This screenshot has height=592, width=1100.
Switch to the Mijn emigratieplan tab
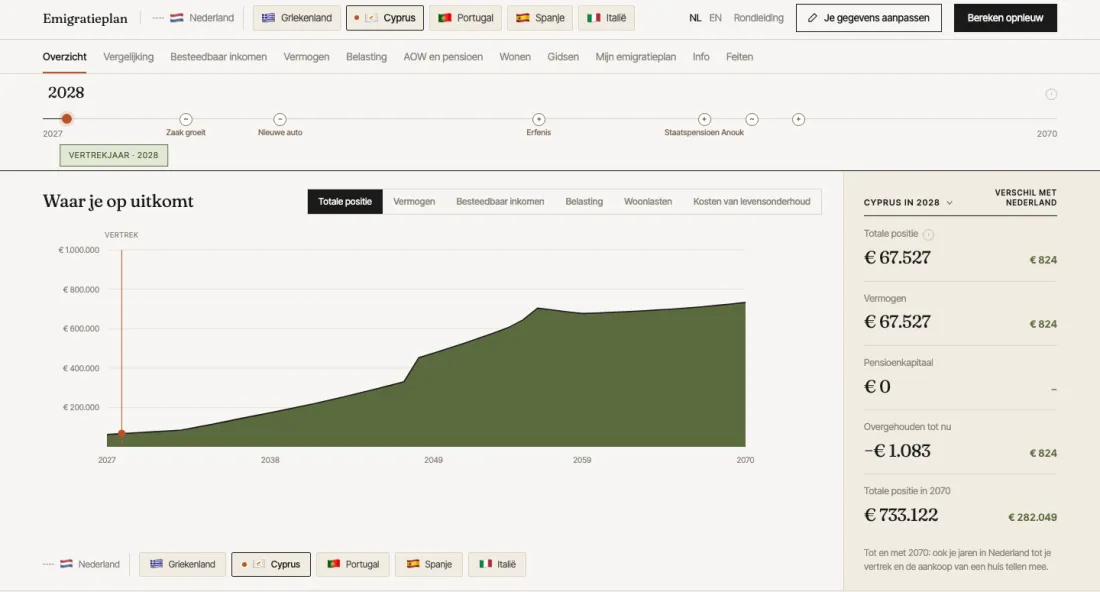[636, 57]
